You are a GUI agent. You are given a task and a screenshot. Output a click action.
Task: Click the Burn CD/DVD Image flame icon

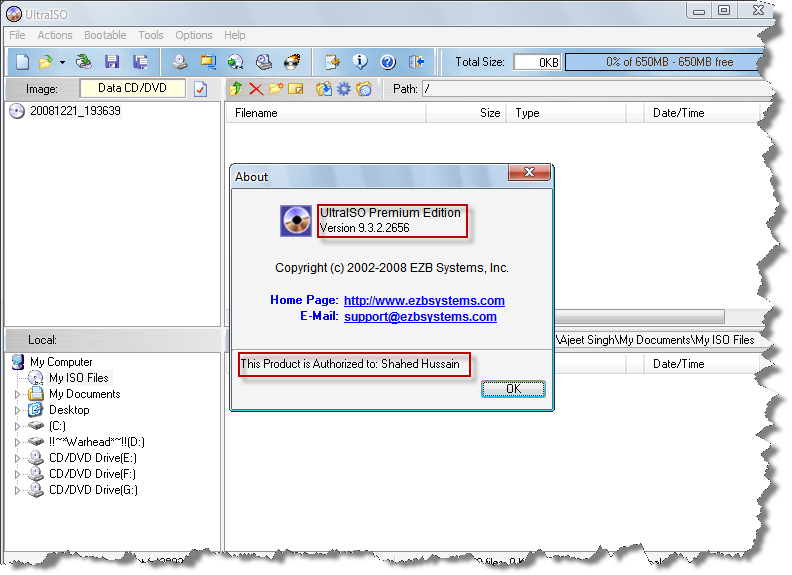(292, 62)
